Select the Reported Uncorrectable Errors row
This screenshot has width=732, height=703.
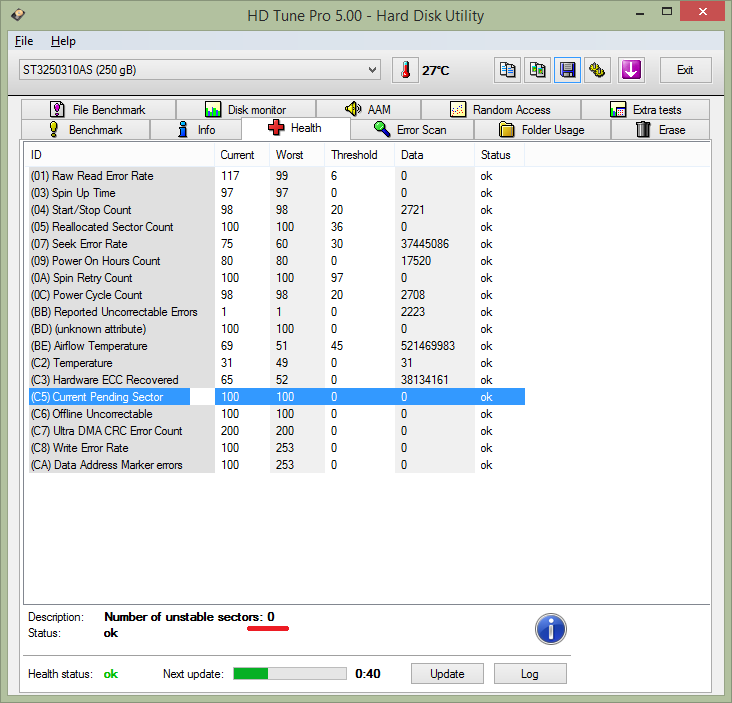click(277, 312)
